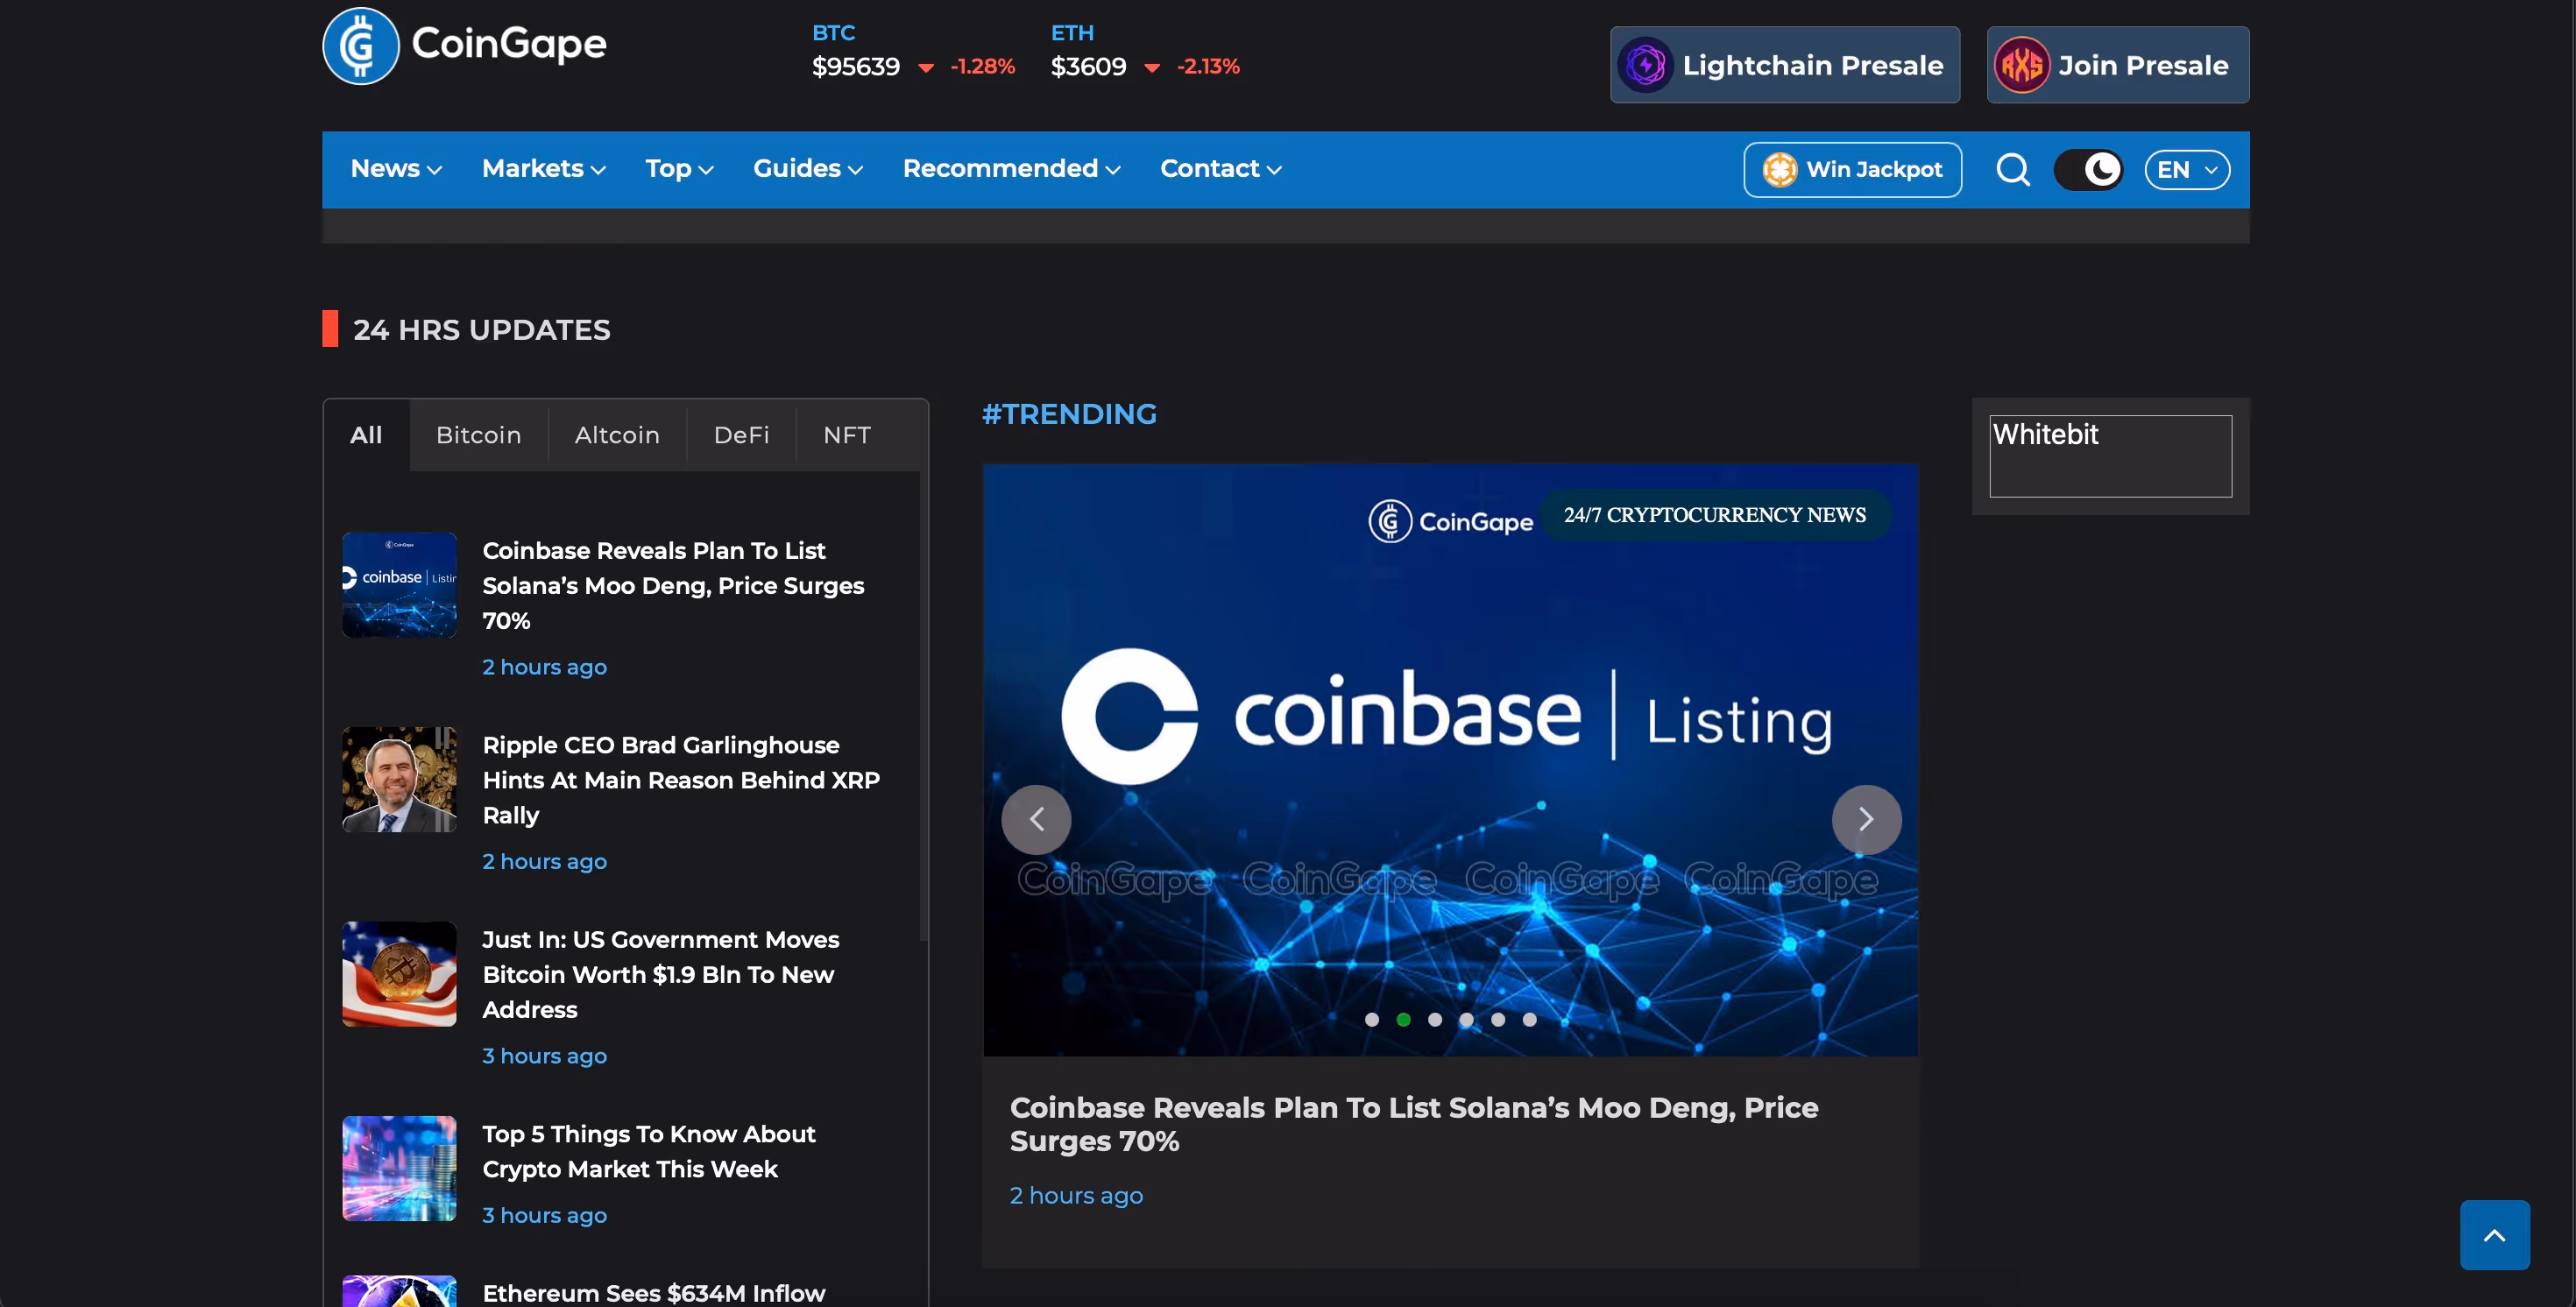
Task: Click the AXS presale logo icon
Action: coord(2021,65)
